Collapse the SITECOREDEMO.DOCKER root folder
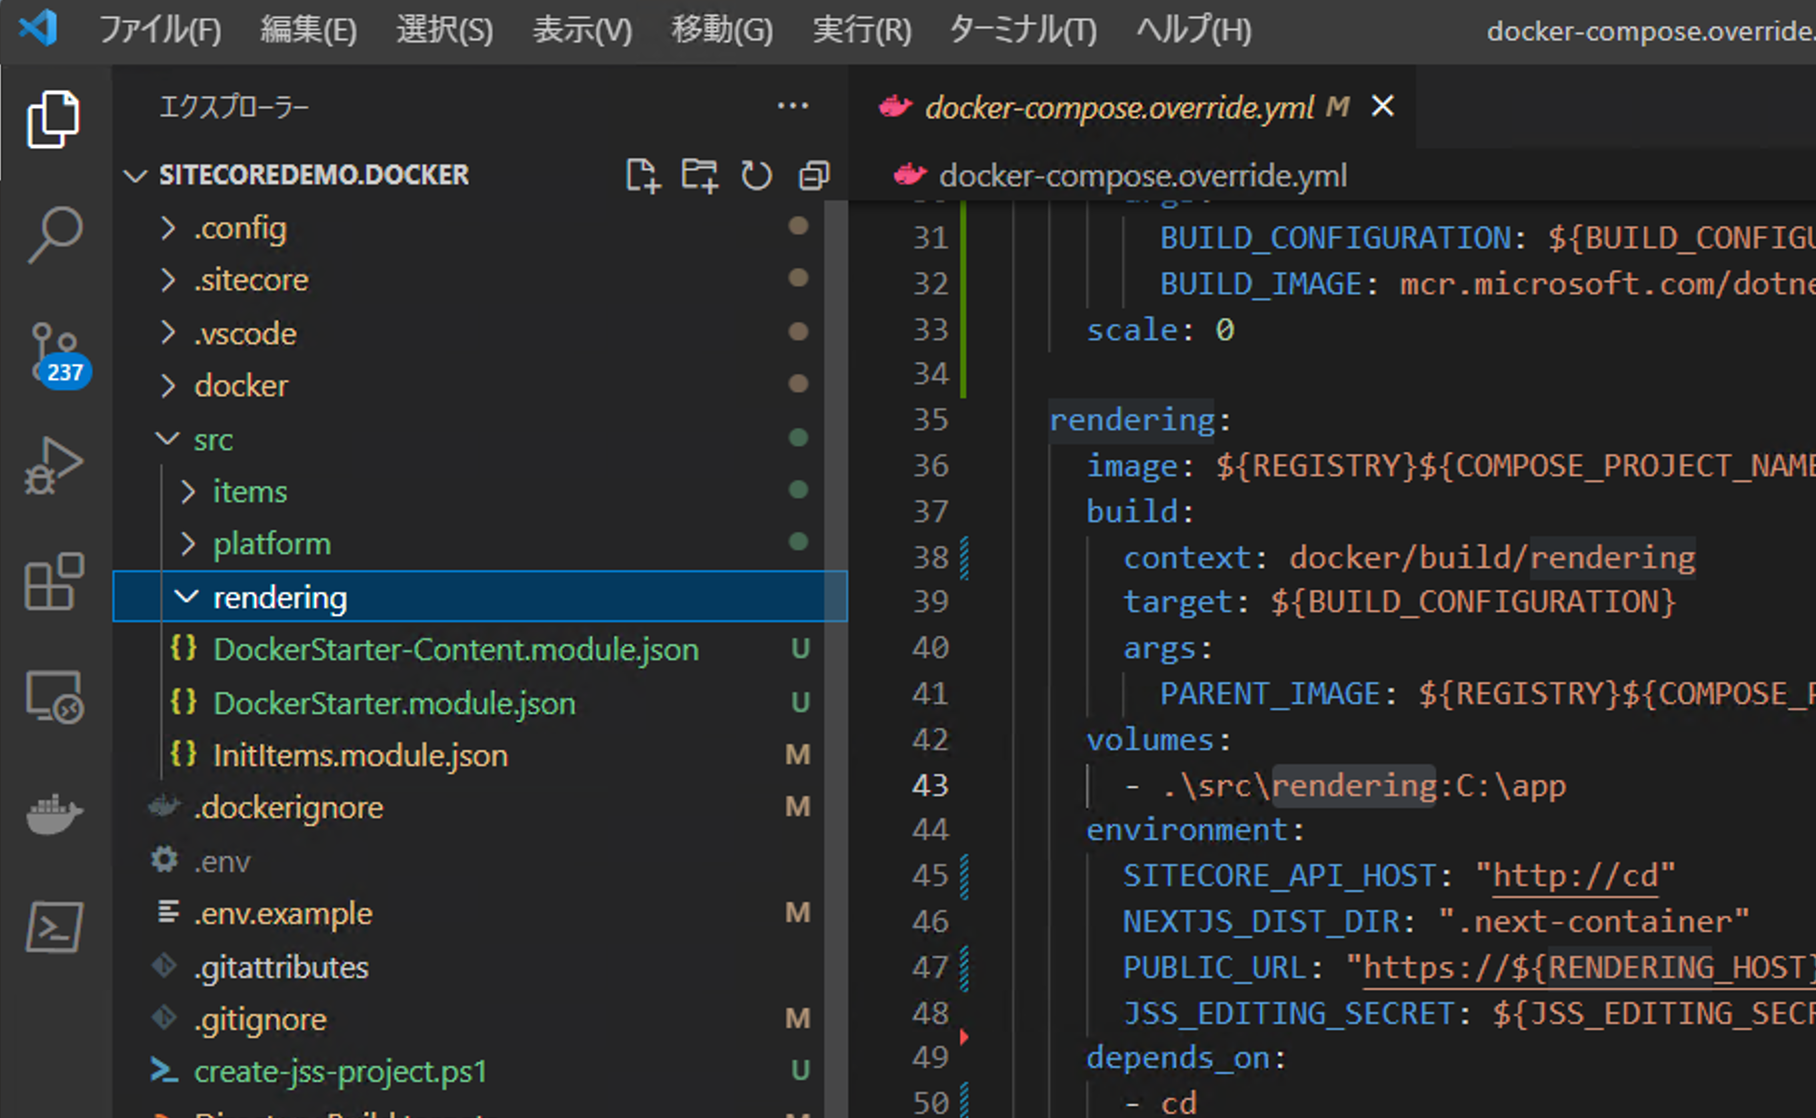This screenshot has height=1118, width=1816. pyautogui.click(x=135, y=176)
